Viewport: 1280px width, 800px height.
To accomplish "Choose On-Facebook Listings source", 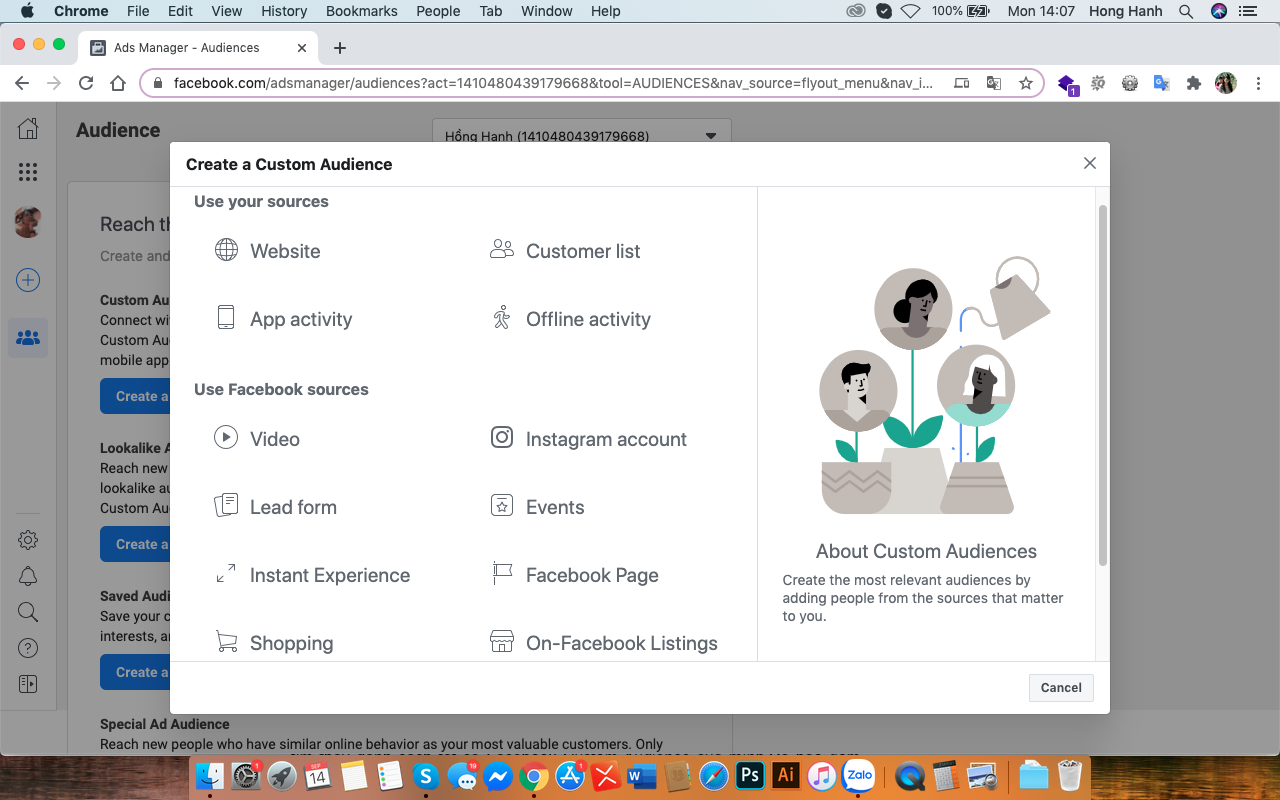I will 604,643.
